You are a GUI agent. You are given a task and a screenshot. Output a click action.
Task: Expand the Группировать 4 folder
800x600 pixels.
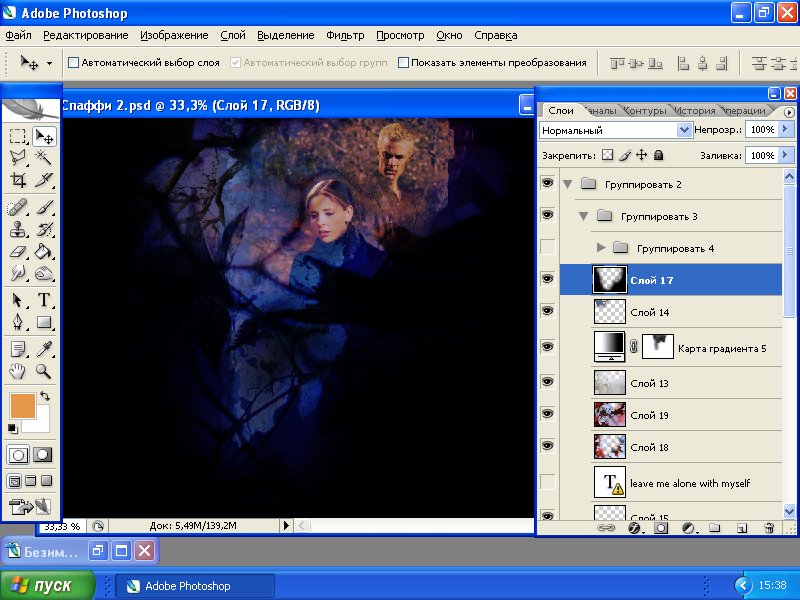click(601, 247)
